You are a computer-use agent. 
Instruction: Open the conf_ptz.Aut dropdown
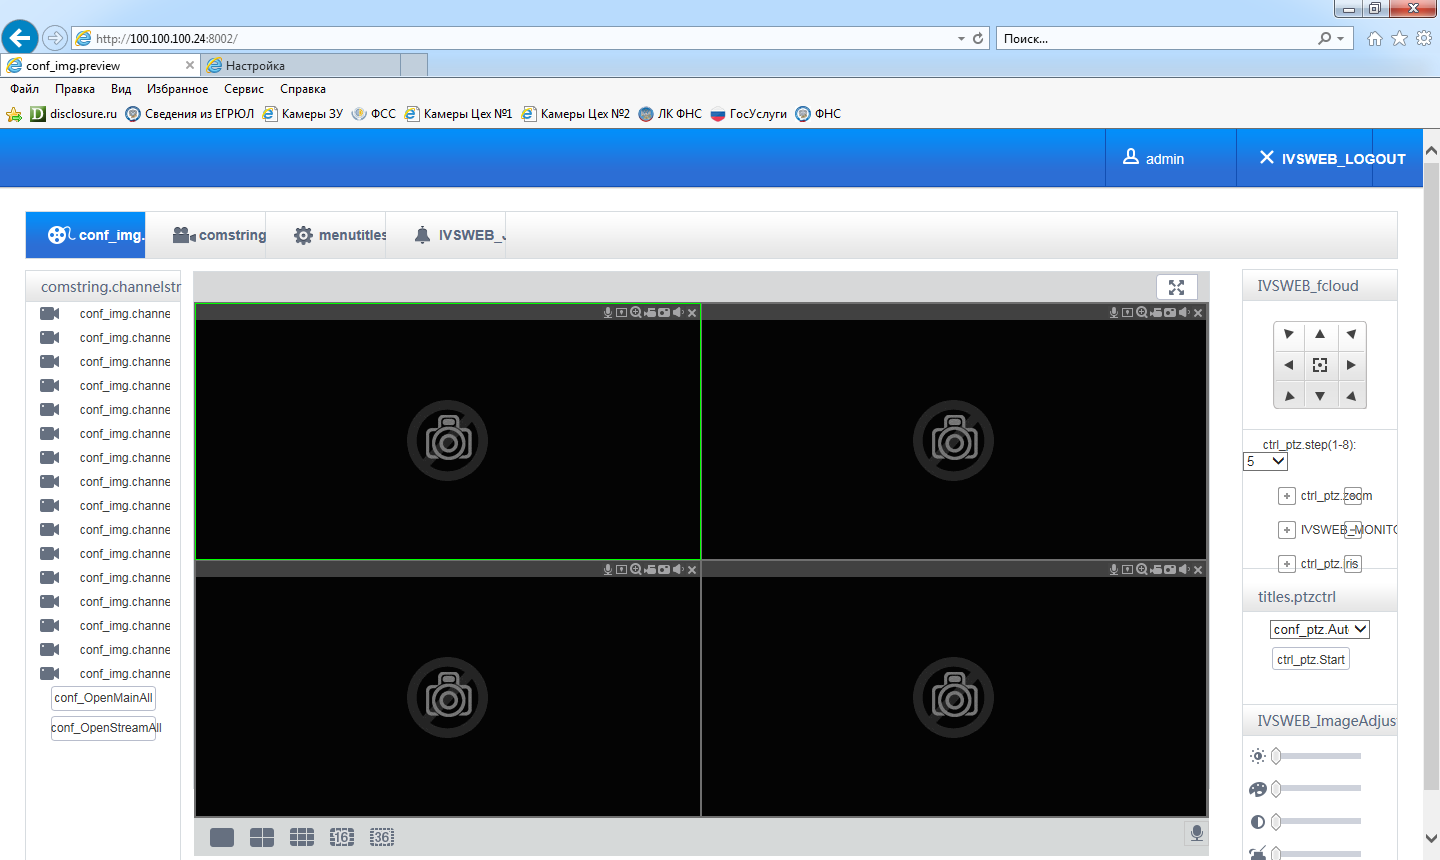pos(1319,629)
